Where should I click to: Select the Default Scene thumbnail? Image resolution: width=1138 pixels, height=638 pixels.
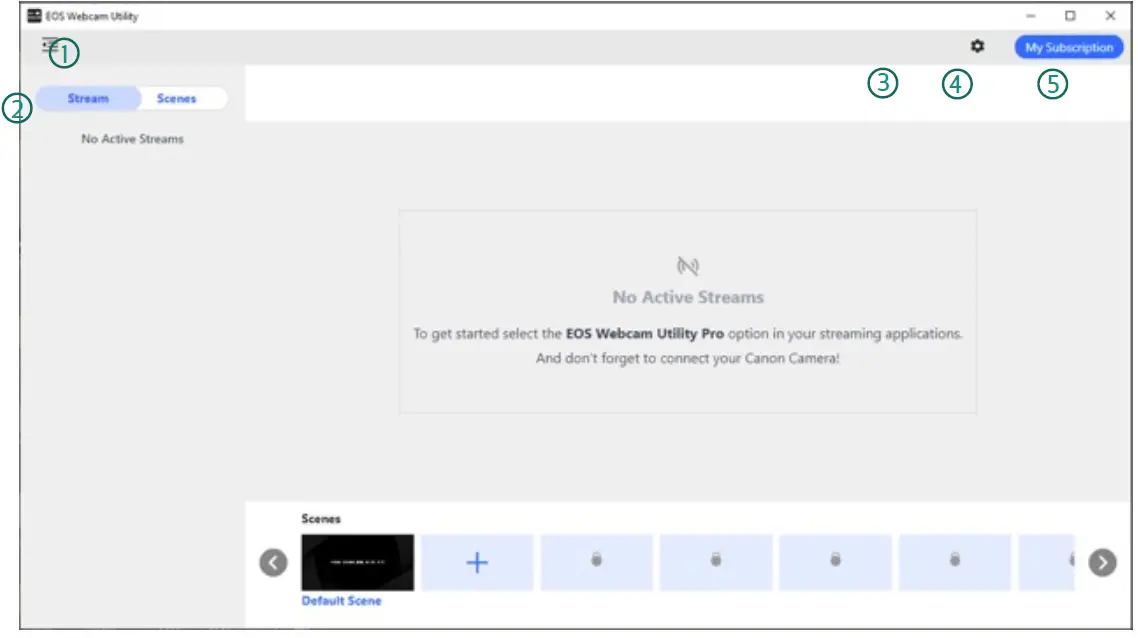[356, 562]
